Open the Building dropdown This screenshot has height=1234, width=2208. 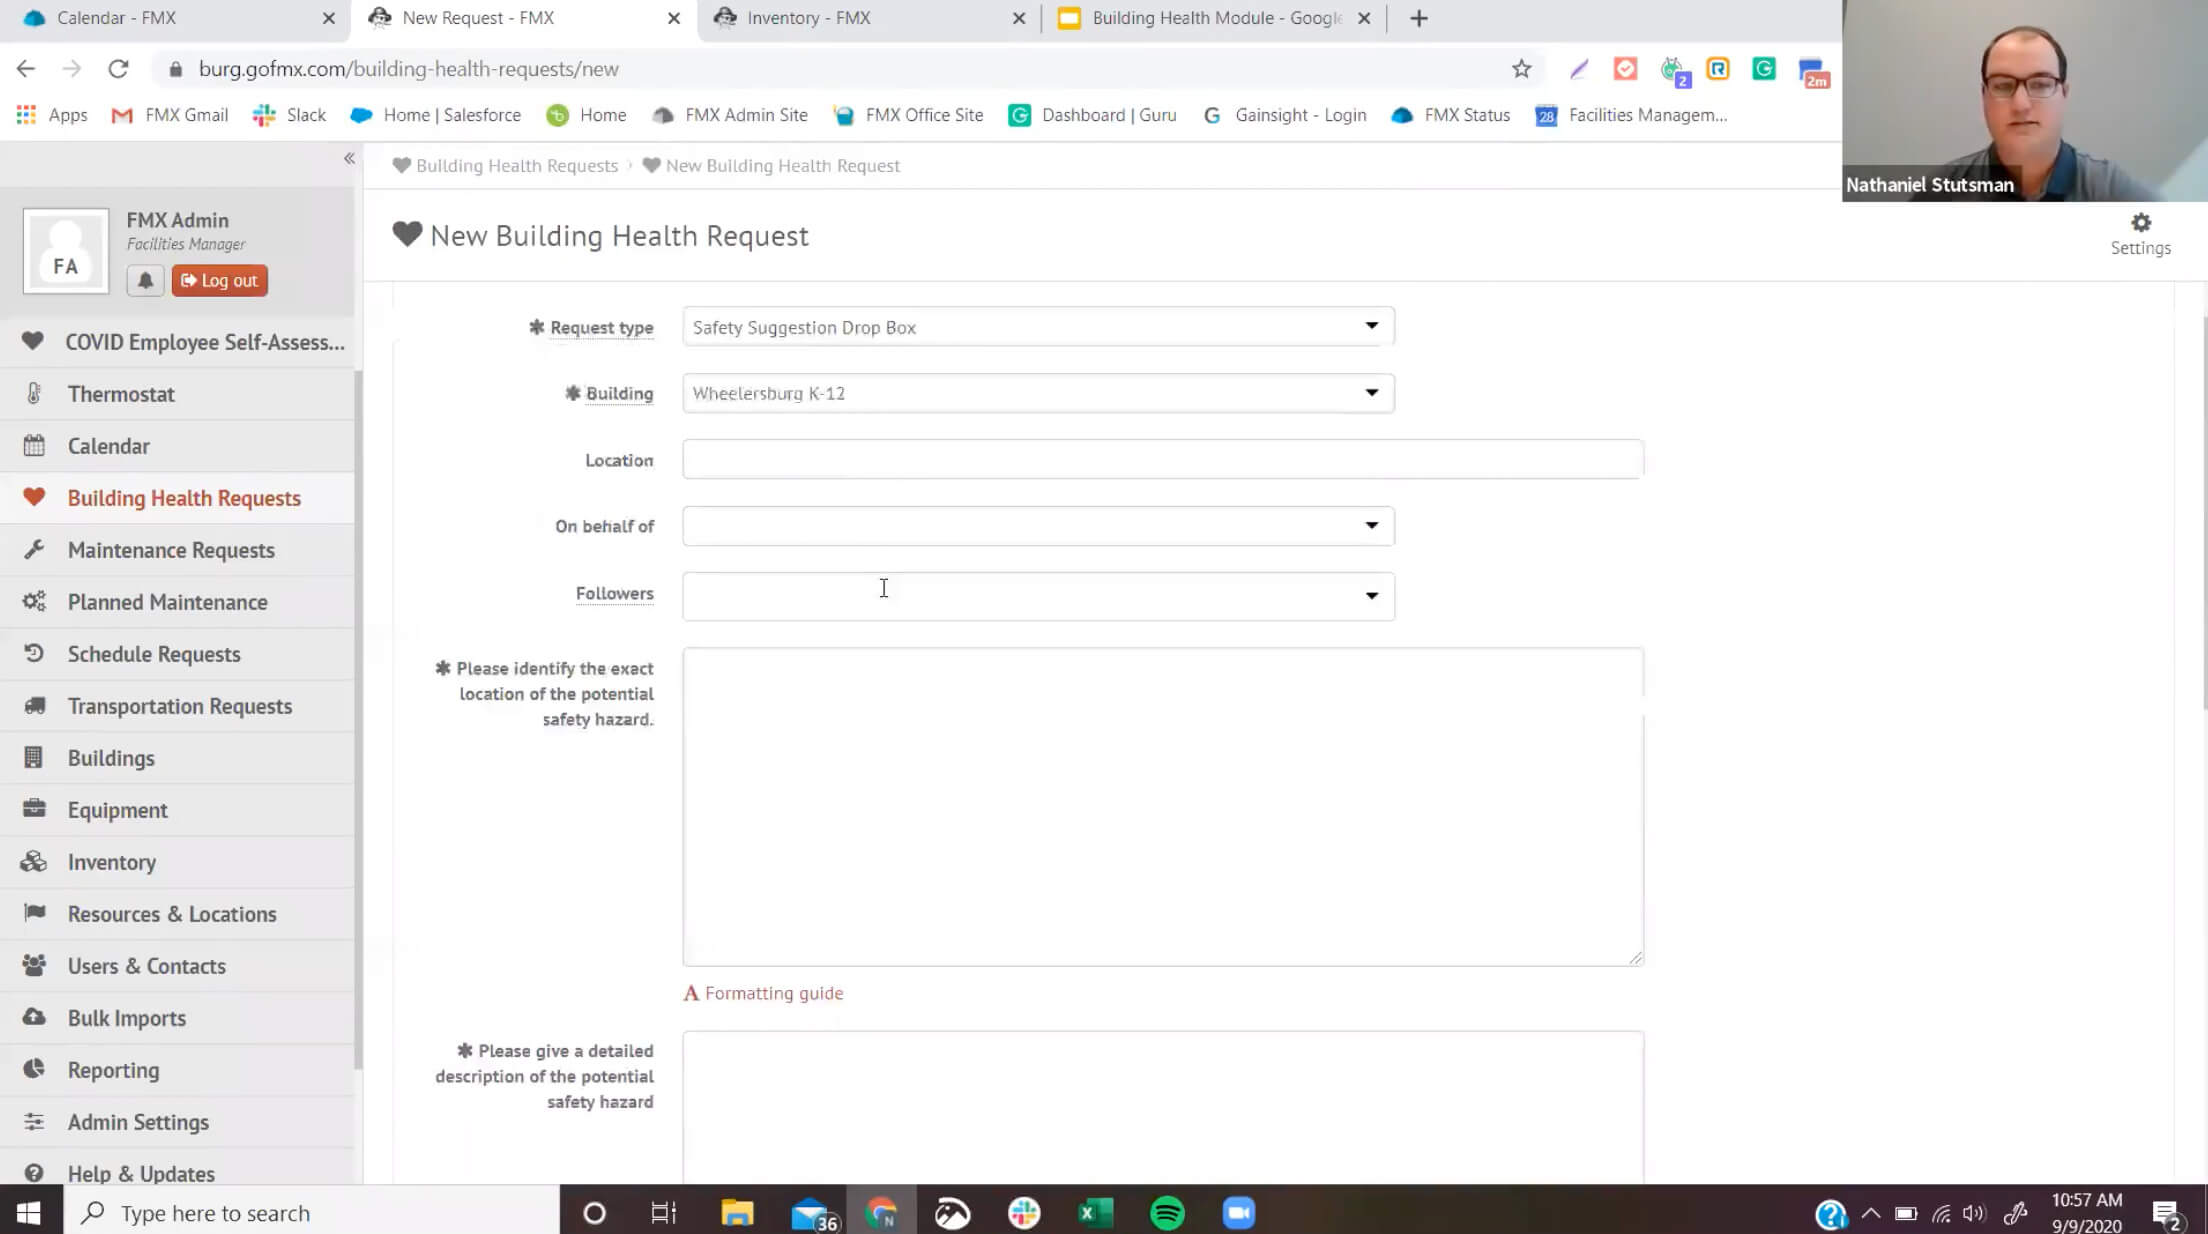1371,393
